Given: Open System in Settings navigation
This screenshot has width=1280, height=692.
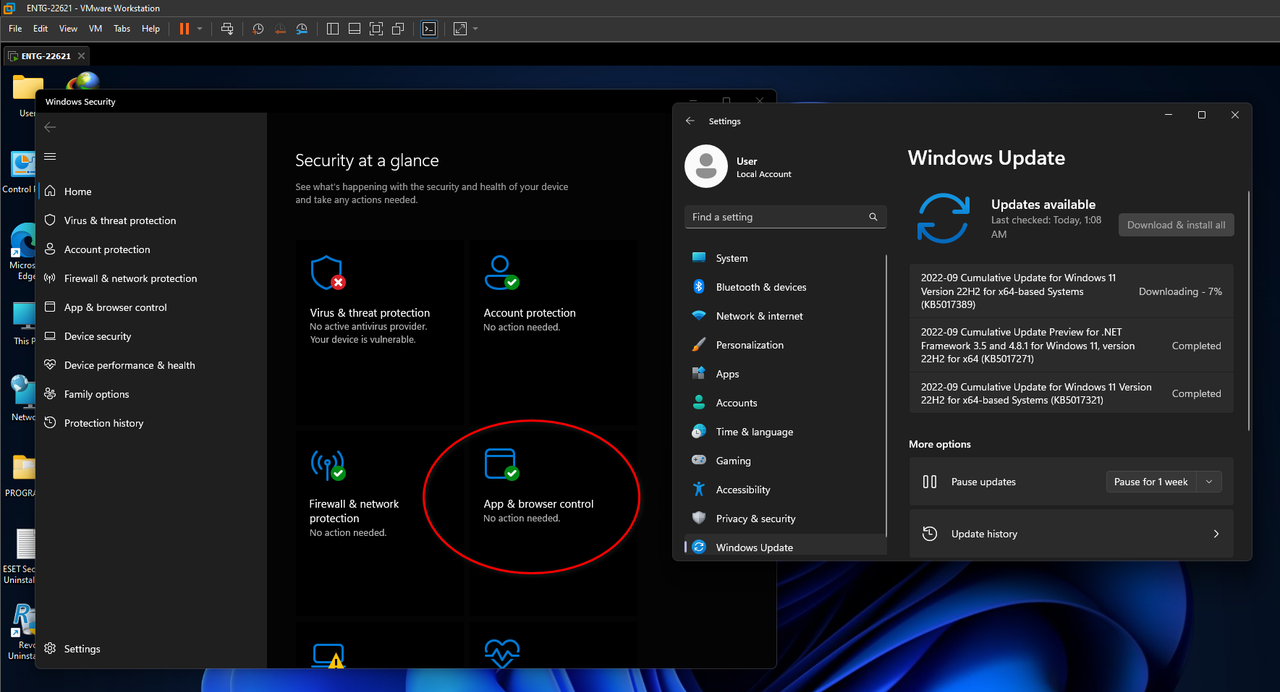Looking at the screenshot, I should click(x=785, y=258).
